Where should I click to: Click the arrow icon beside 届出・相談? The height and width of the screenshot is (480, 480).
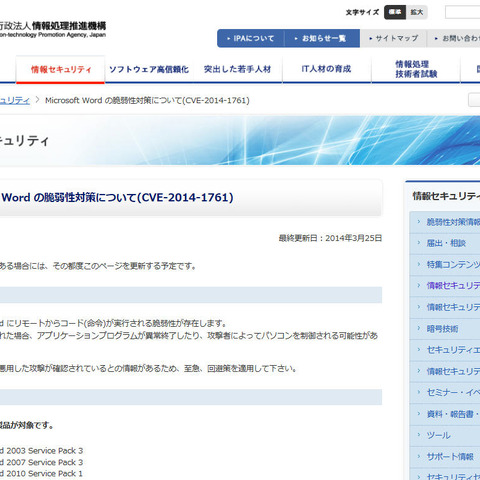(419, 243)
